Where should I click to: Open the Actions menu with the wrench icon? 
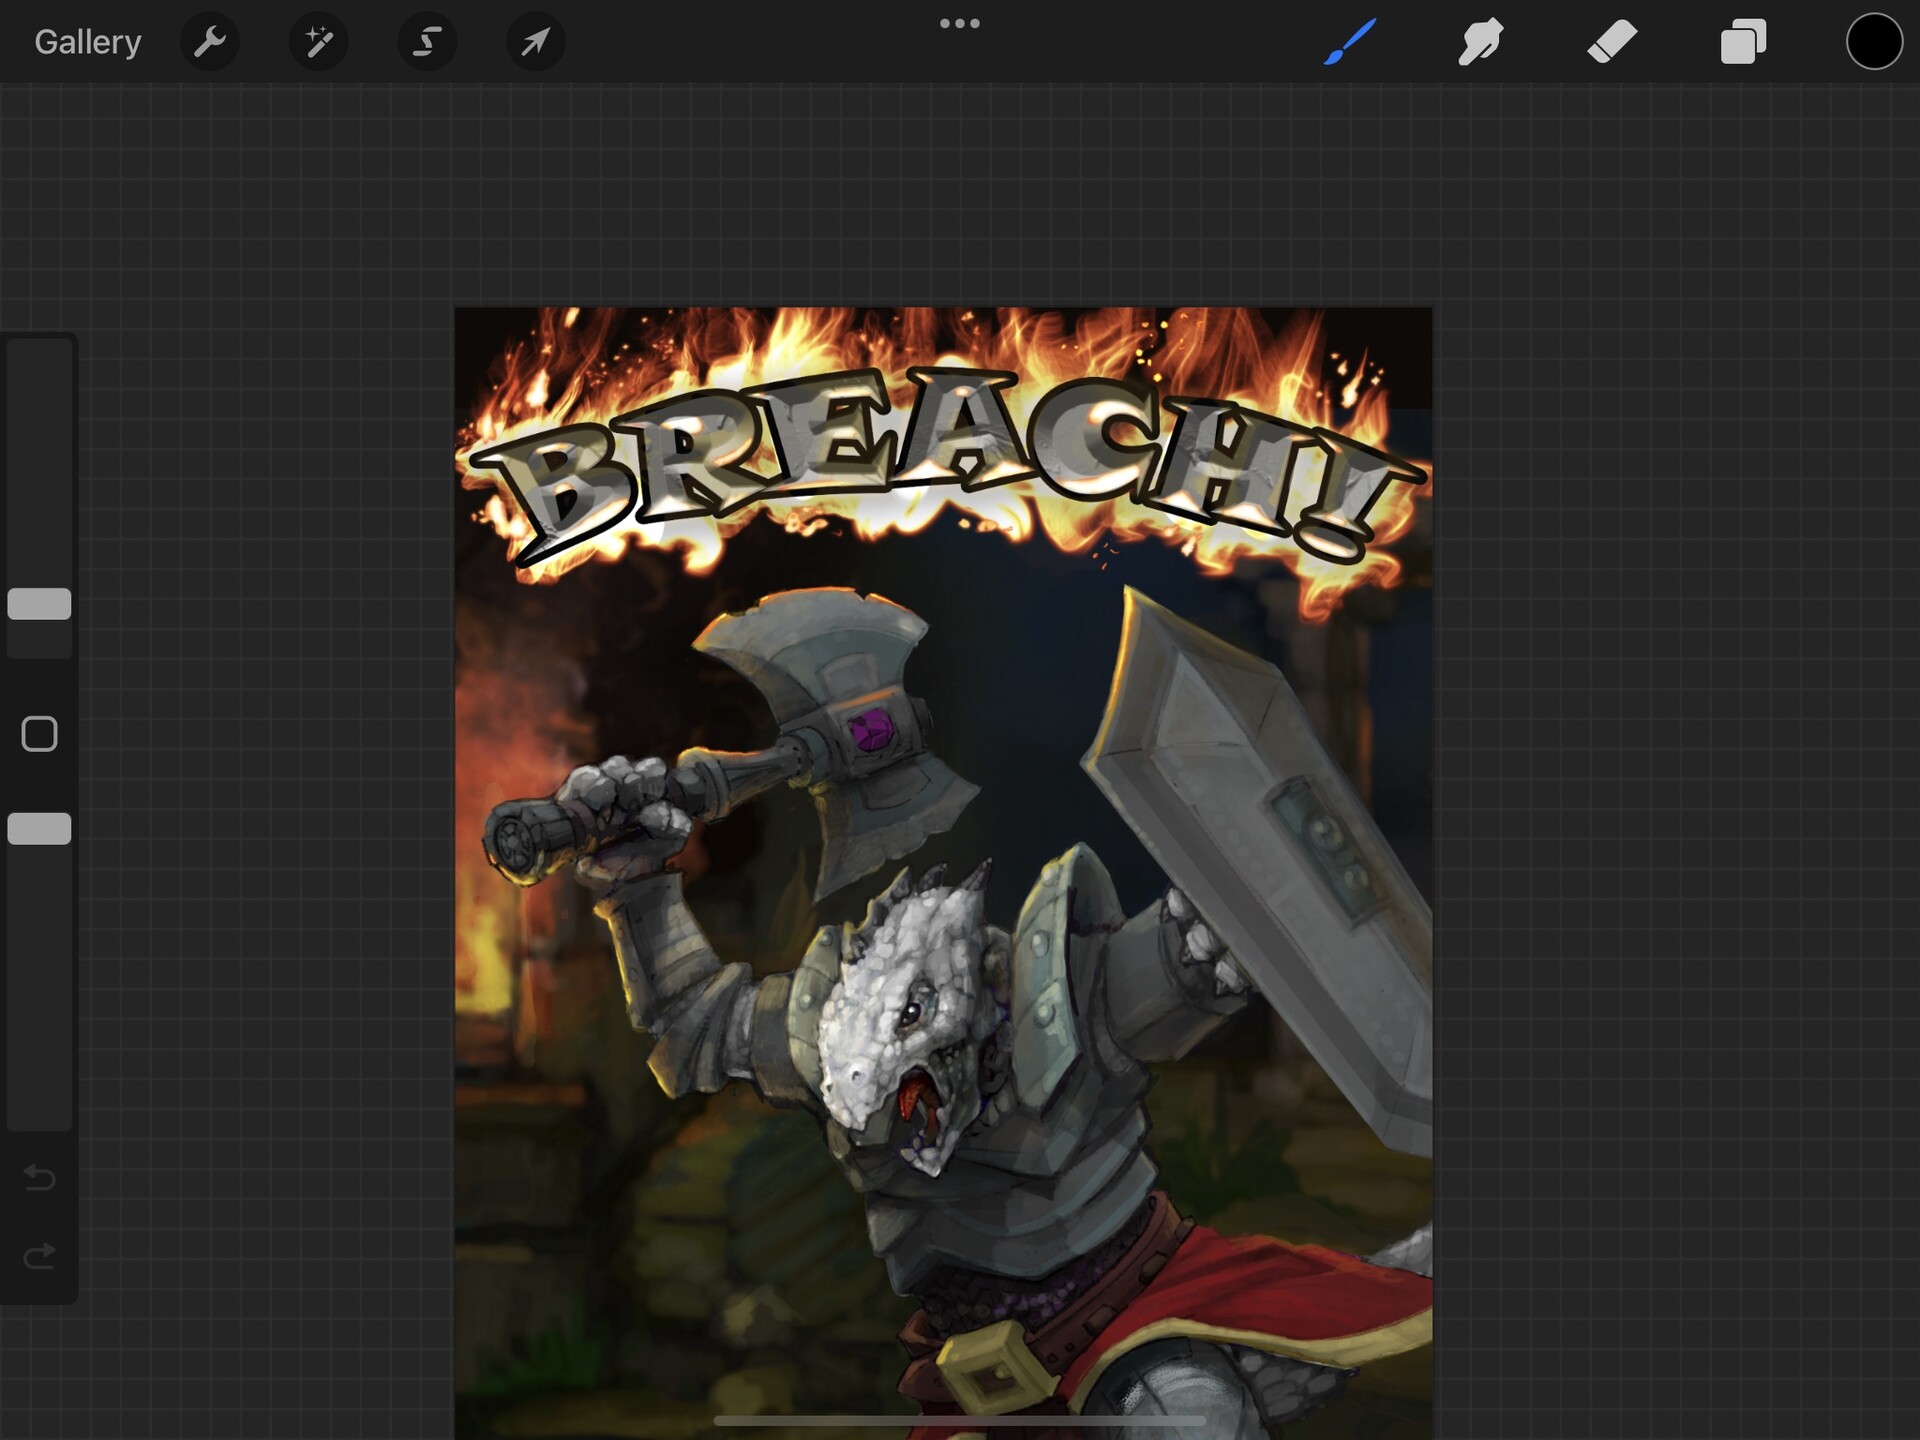(x=209, y=41)
